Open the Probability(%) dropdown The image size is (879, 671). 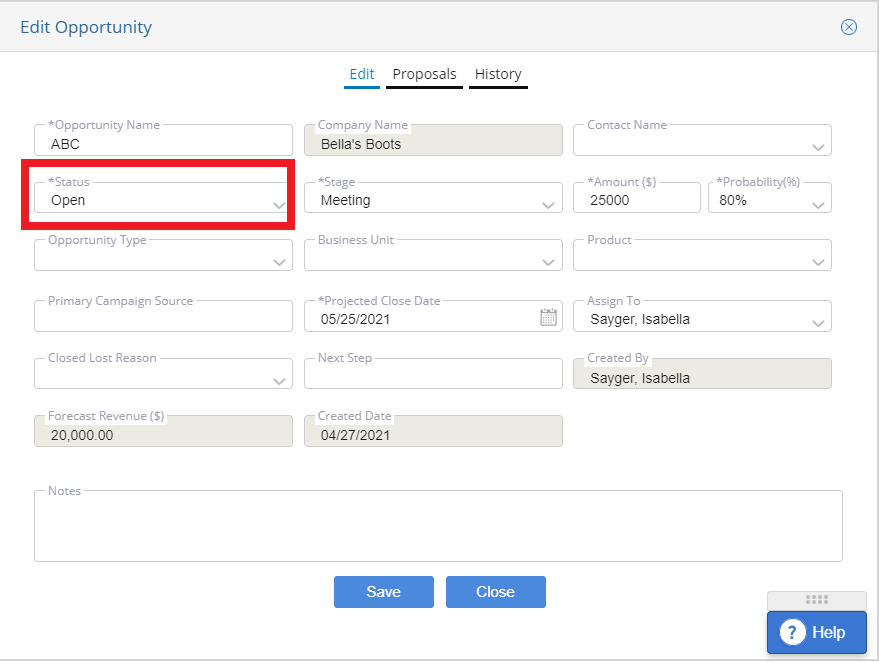click(769, 197)
